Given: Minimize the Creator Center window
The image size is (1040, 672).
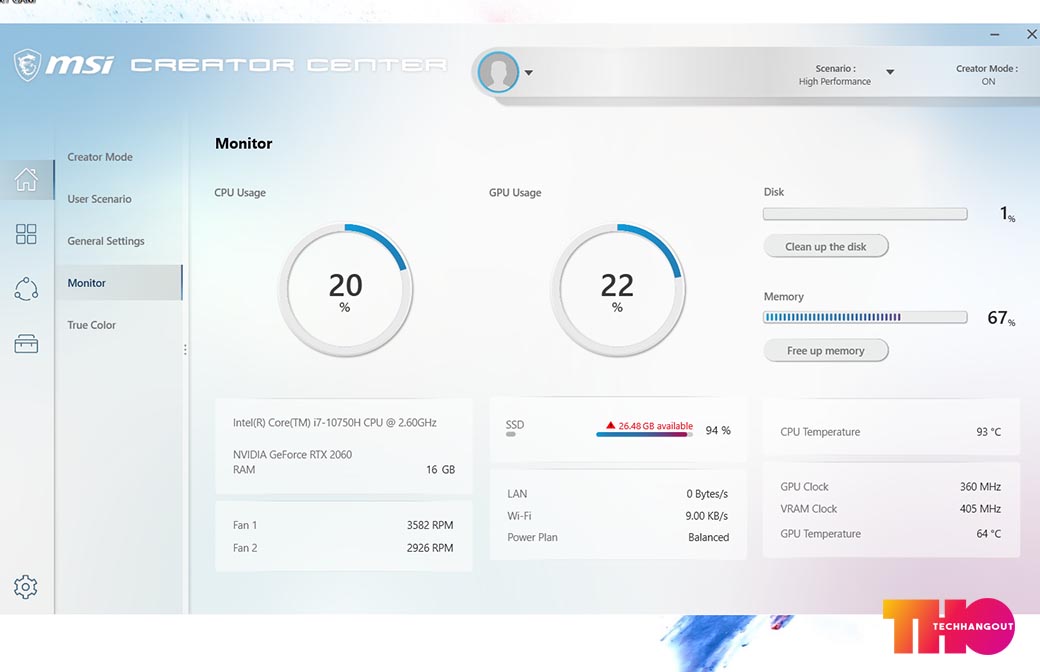Looking at the screenshot, I should pos(994,34).
